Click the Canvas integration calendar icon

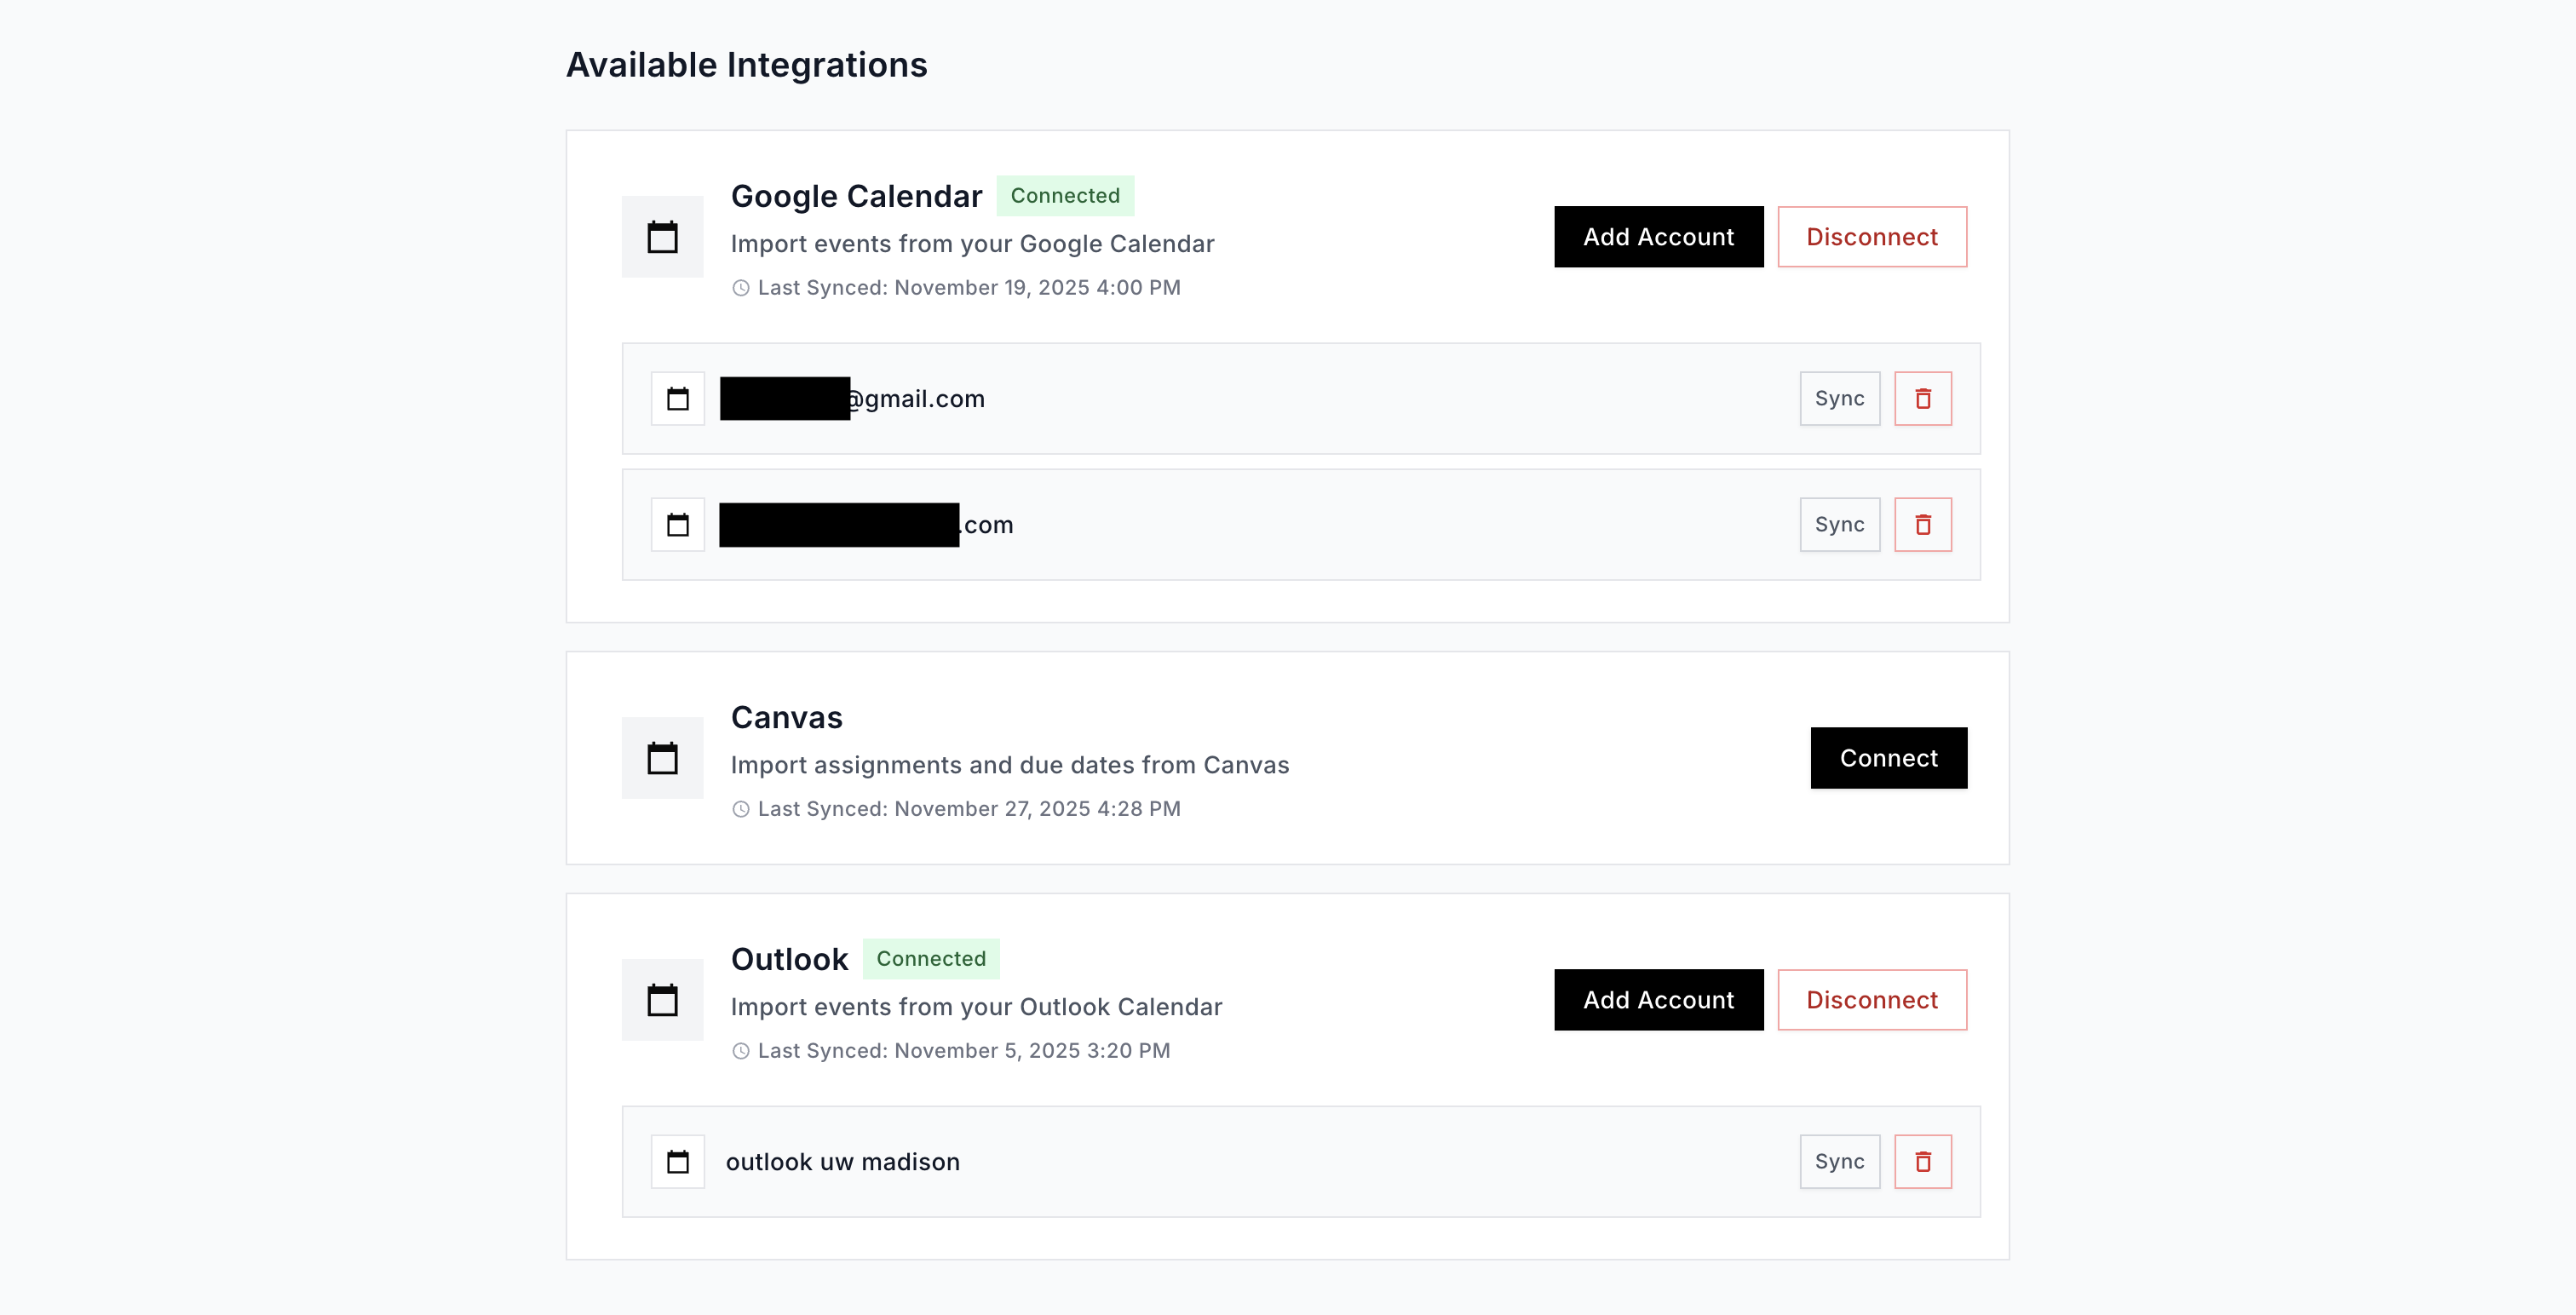662,757
